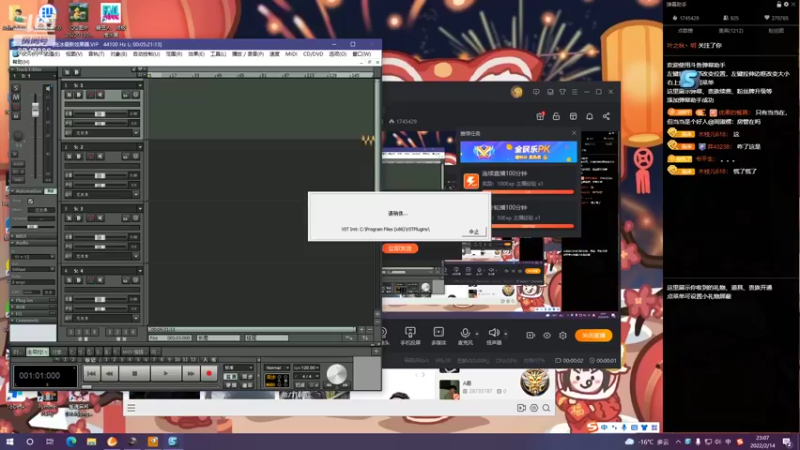Open the track S: 1 name dropdown arrow
Viewport: 800px width, 450px height.
(140, 85)
